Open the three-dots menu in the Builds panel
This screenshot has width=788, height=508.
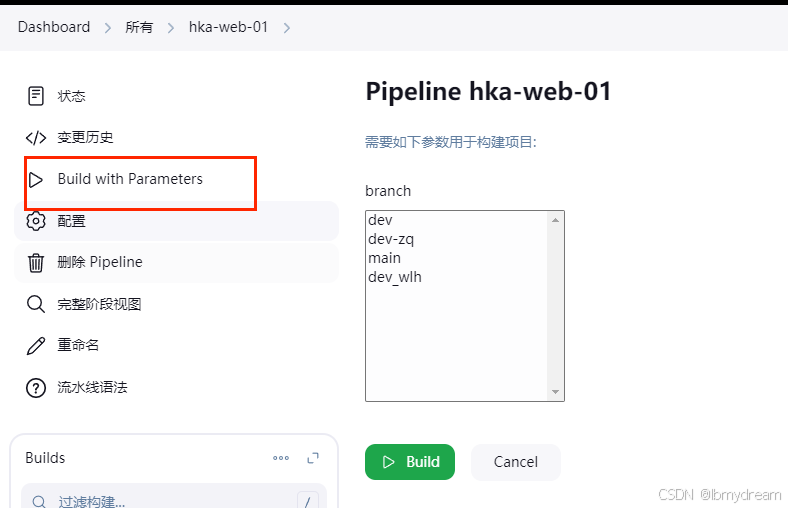point(281,458)
